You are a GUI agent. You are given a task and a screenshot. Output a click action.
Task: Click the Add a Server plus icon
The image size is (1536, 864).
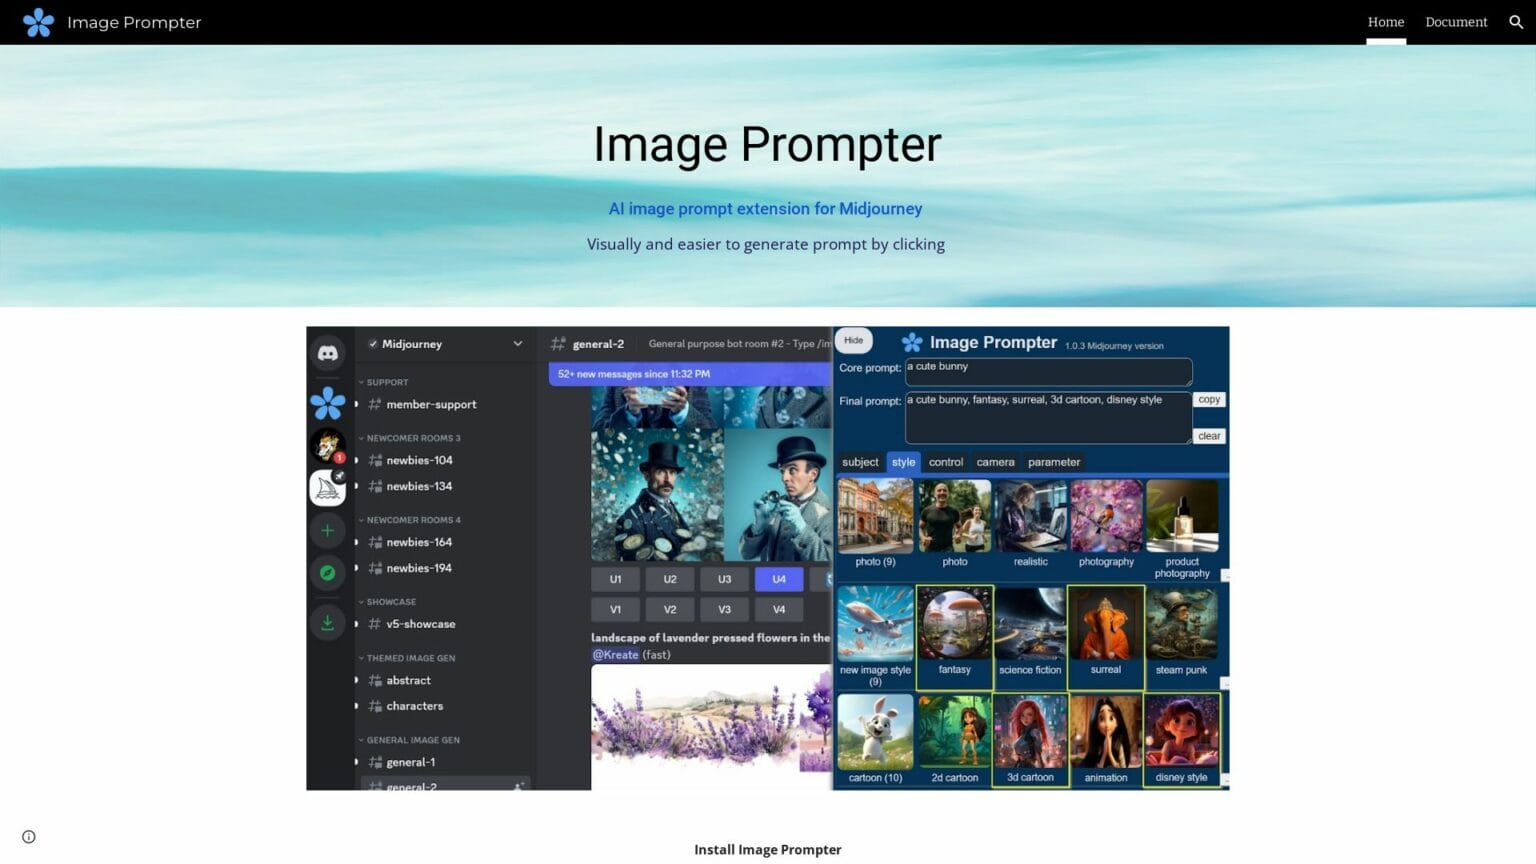coord(328,530)
